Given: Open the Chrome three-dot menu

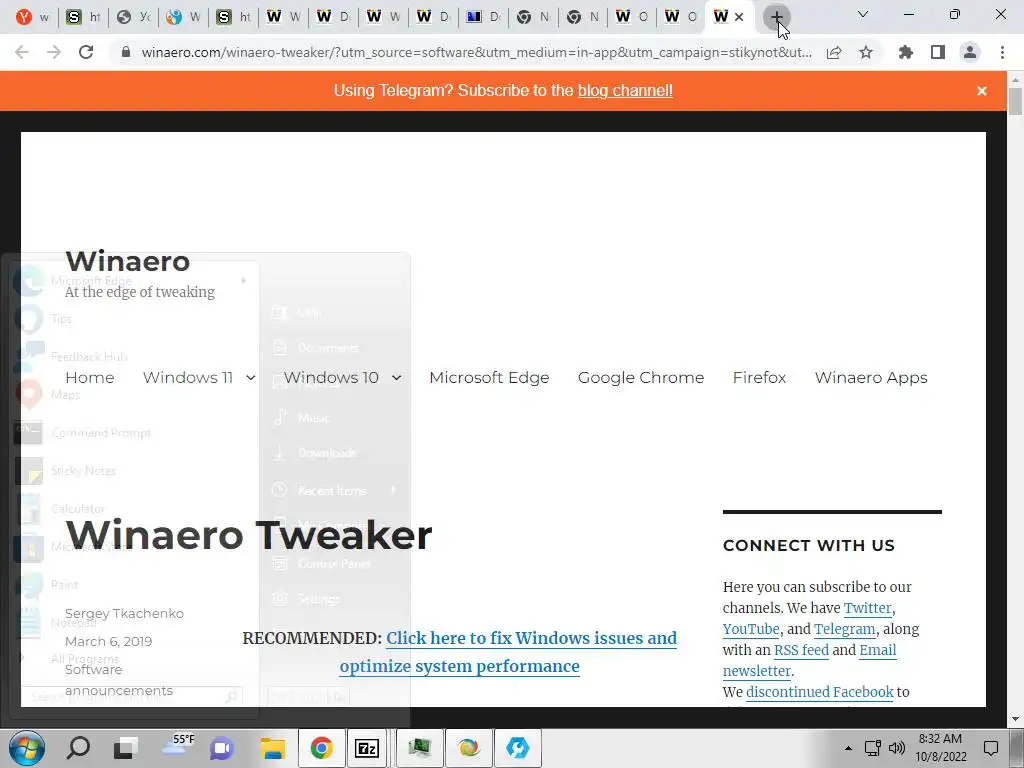Looking at the screenshot, I should tap(1002, 52).
